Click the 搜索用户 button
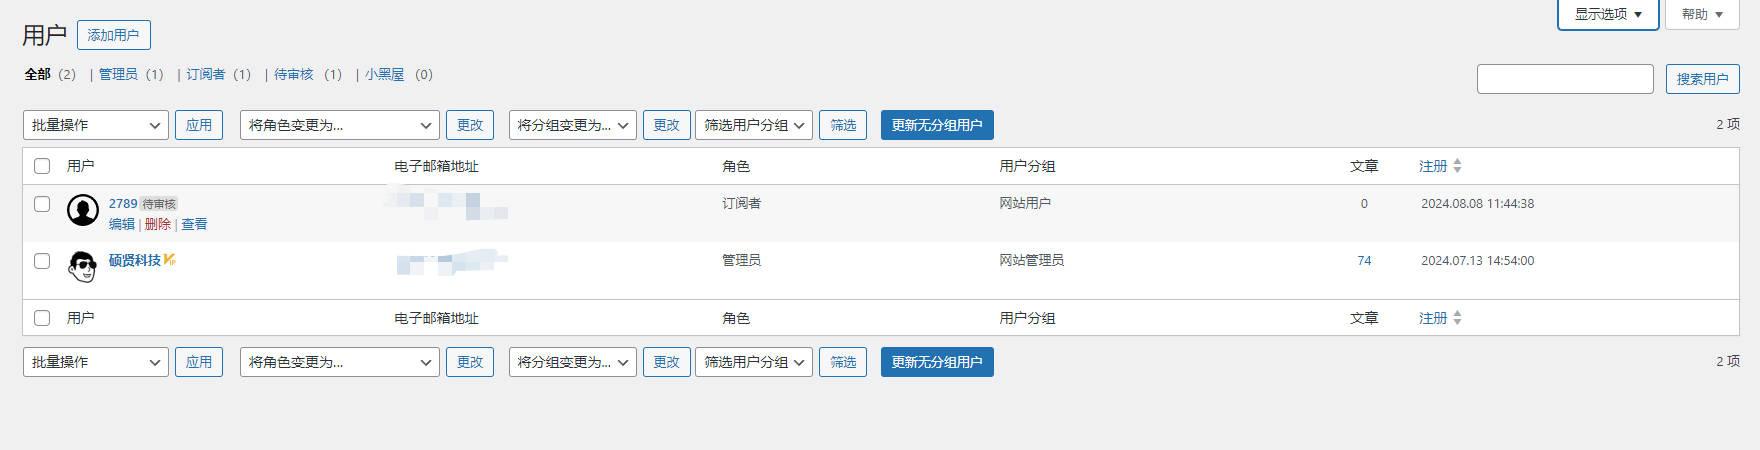The width and height of the screenshot is (1760, 450). tap(1702, 79)
